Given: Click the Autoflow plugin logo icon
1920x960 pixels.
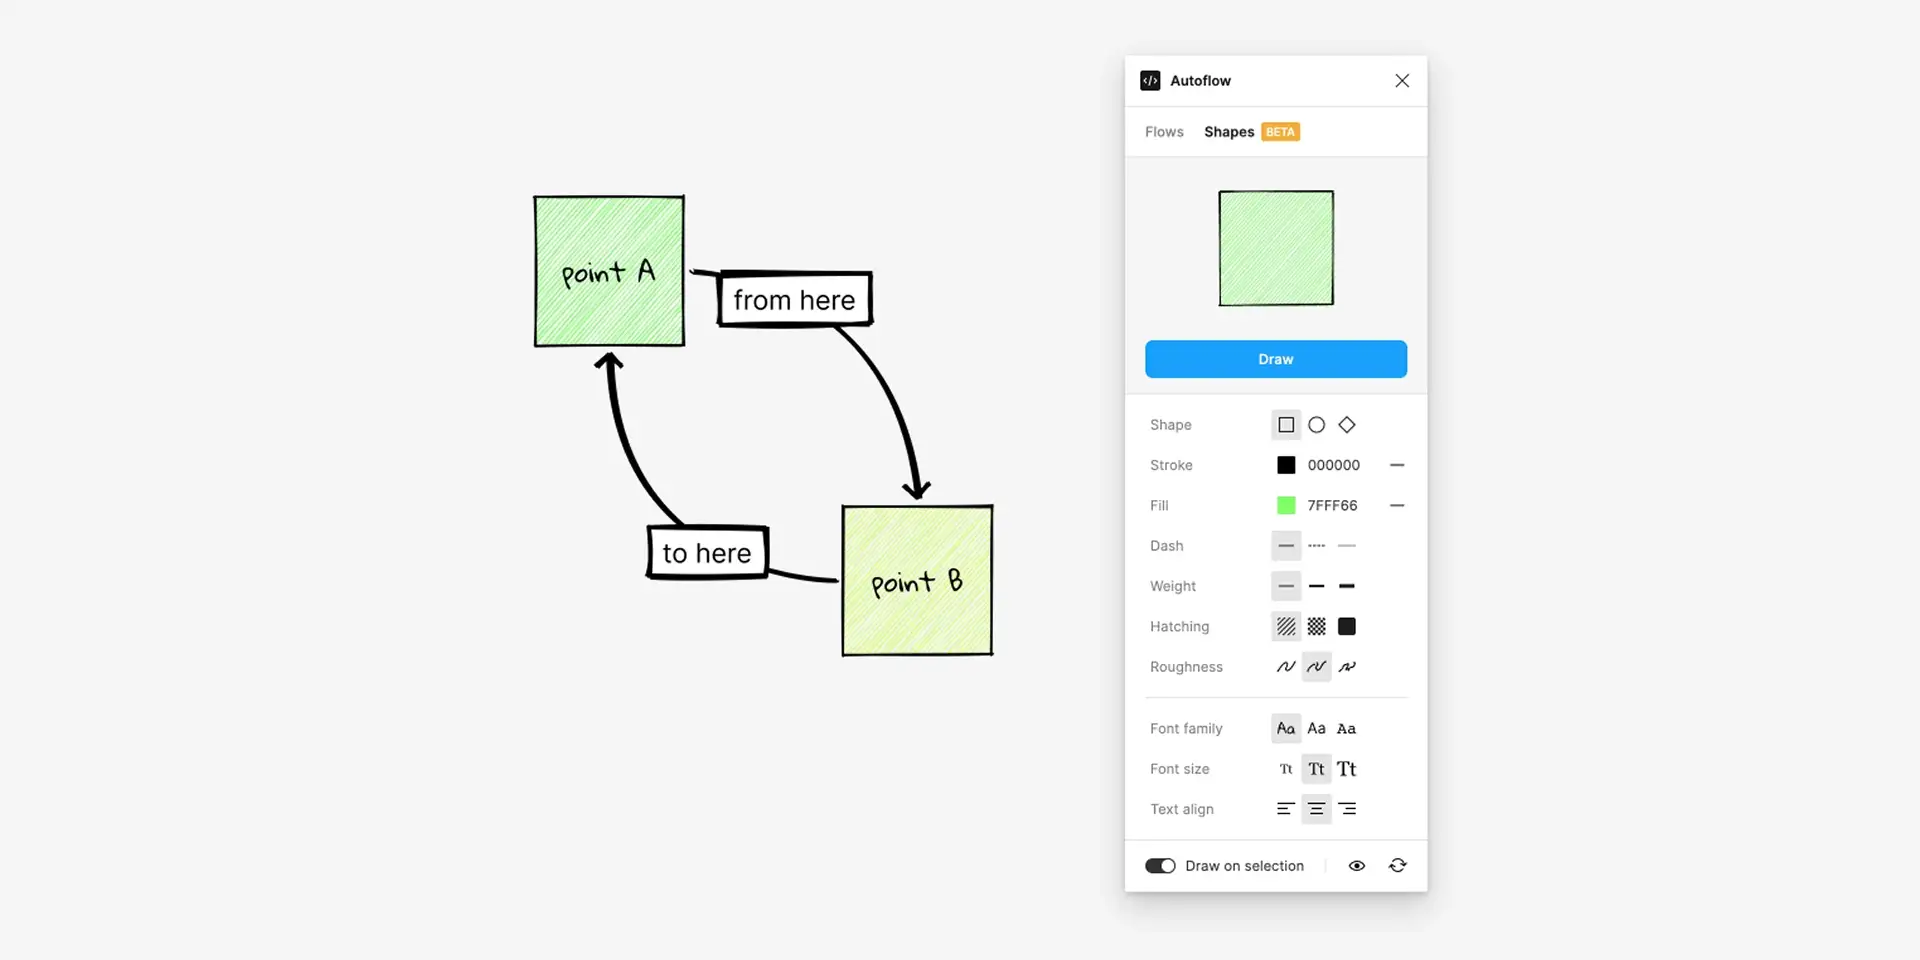Looking at the screenshot, I should click(x=1151, y=81).
